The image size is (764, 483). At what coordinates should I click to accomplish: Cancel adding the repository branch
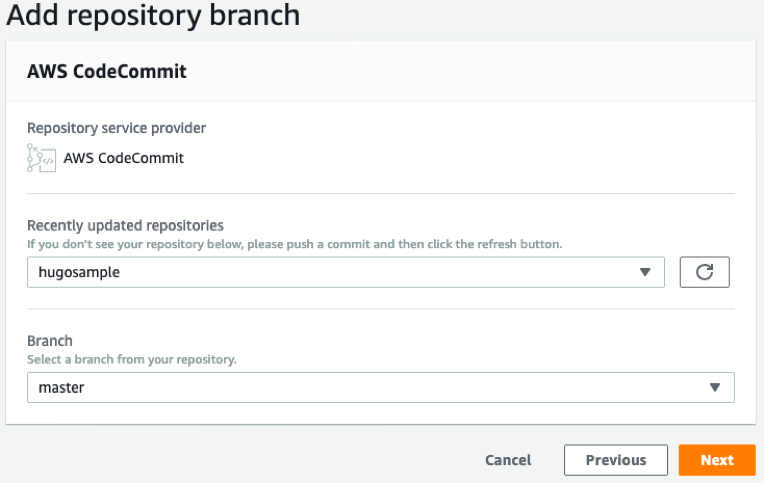tap(508, 460)
